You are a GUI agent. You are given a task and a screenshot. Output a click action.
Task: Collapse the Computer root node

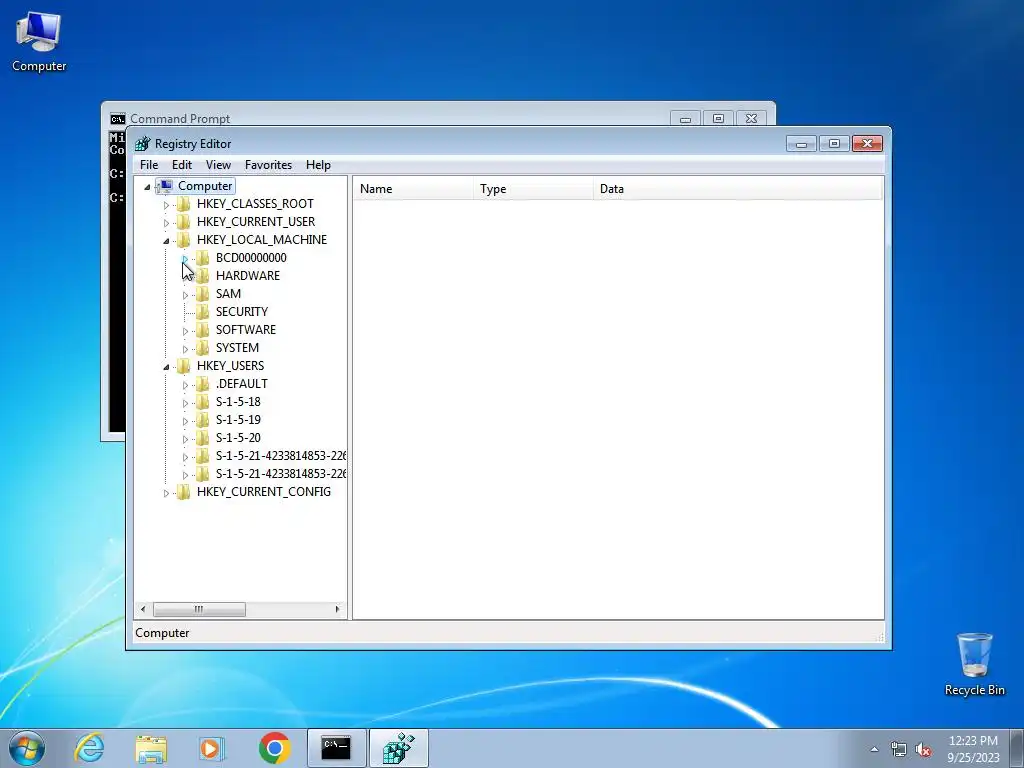coord(147,187)
